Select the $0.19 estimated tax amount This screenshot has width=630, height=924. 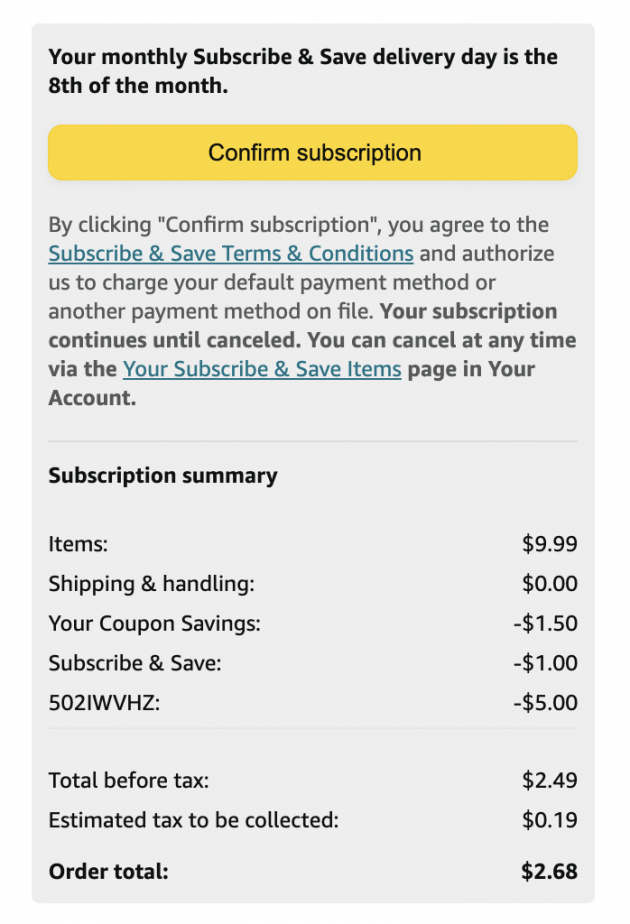click(x=549, y=821)
